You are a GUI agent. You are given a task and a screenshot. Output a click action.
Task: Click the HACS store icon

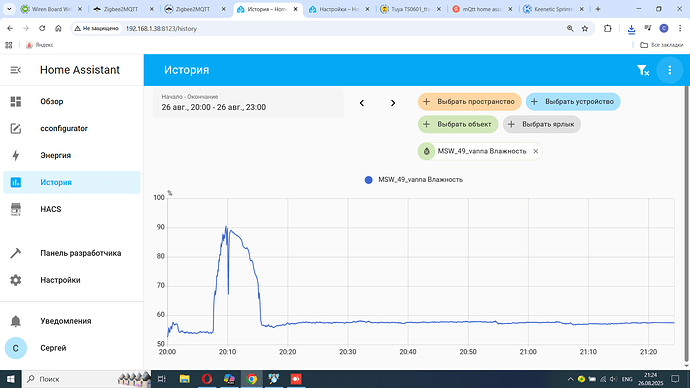click(x=15, y=209)
